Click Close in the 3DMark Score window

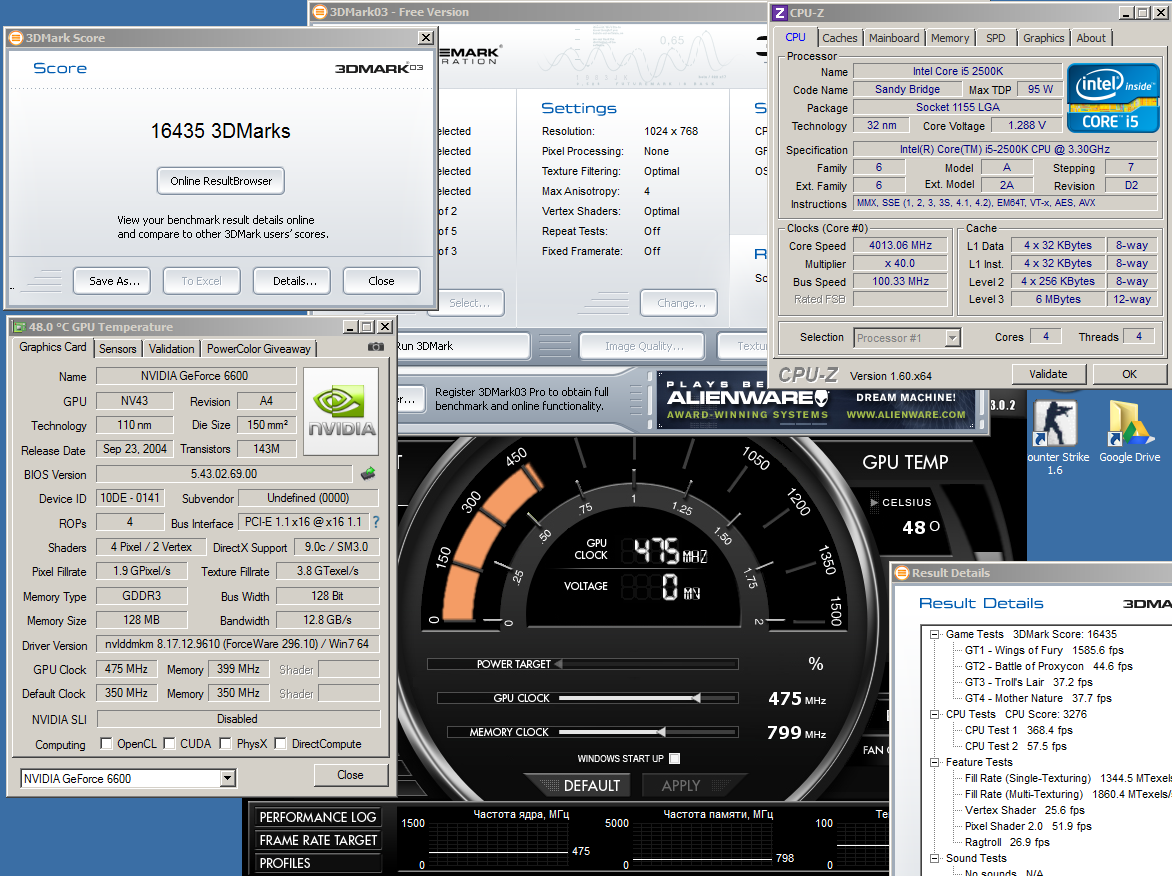[x=381, y=281]
